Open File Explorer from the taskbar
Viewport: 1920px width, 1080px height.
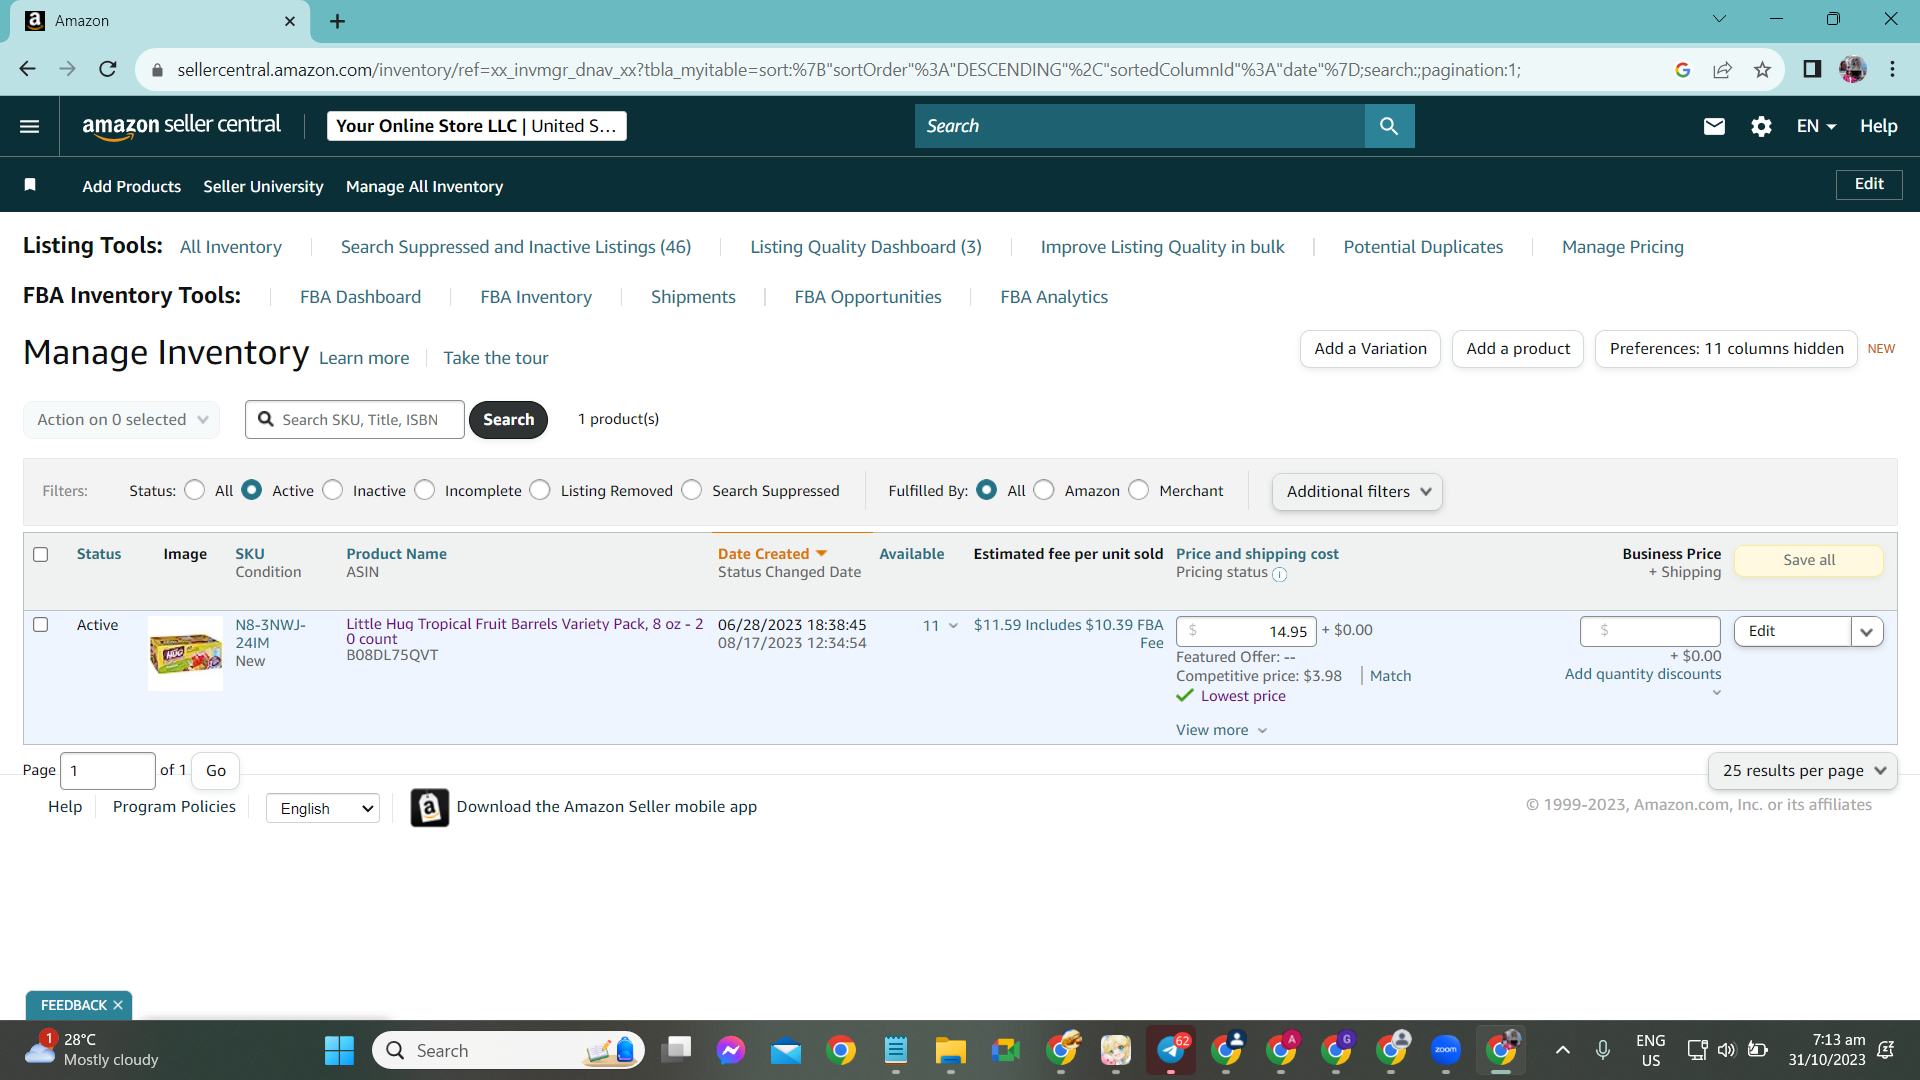tap(950, 1050)
